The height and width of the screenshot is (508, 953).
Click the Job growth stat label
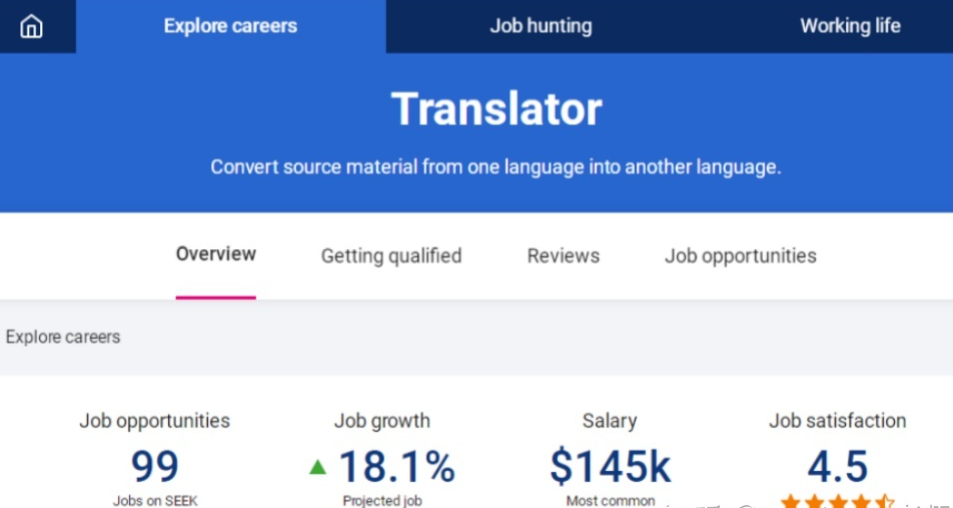pyautogui.click(x=382, y=421)
